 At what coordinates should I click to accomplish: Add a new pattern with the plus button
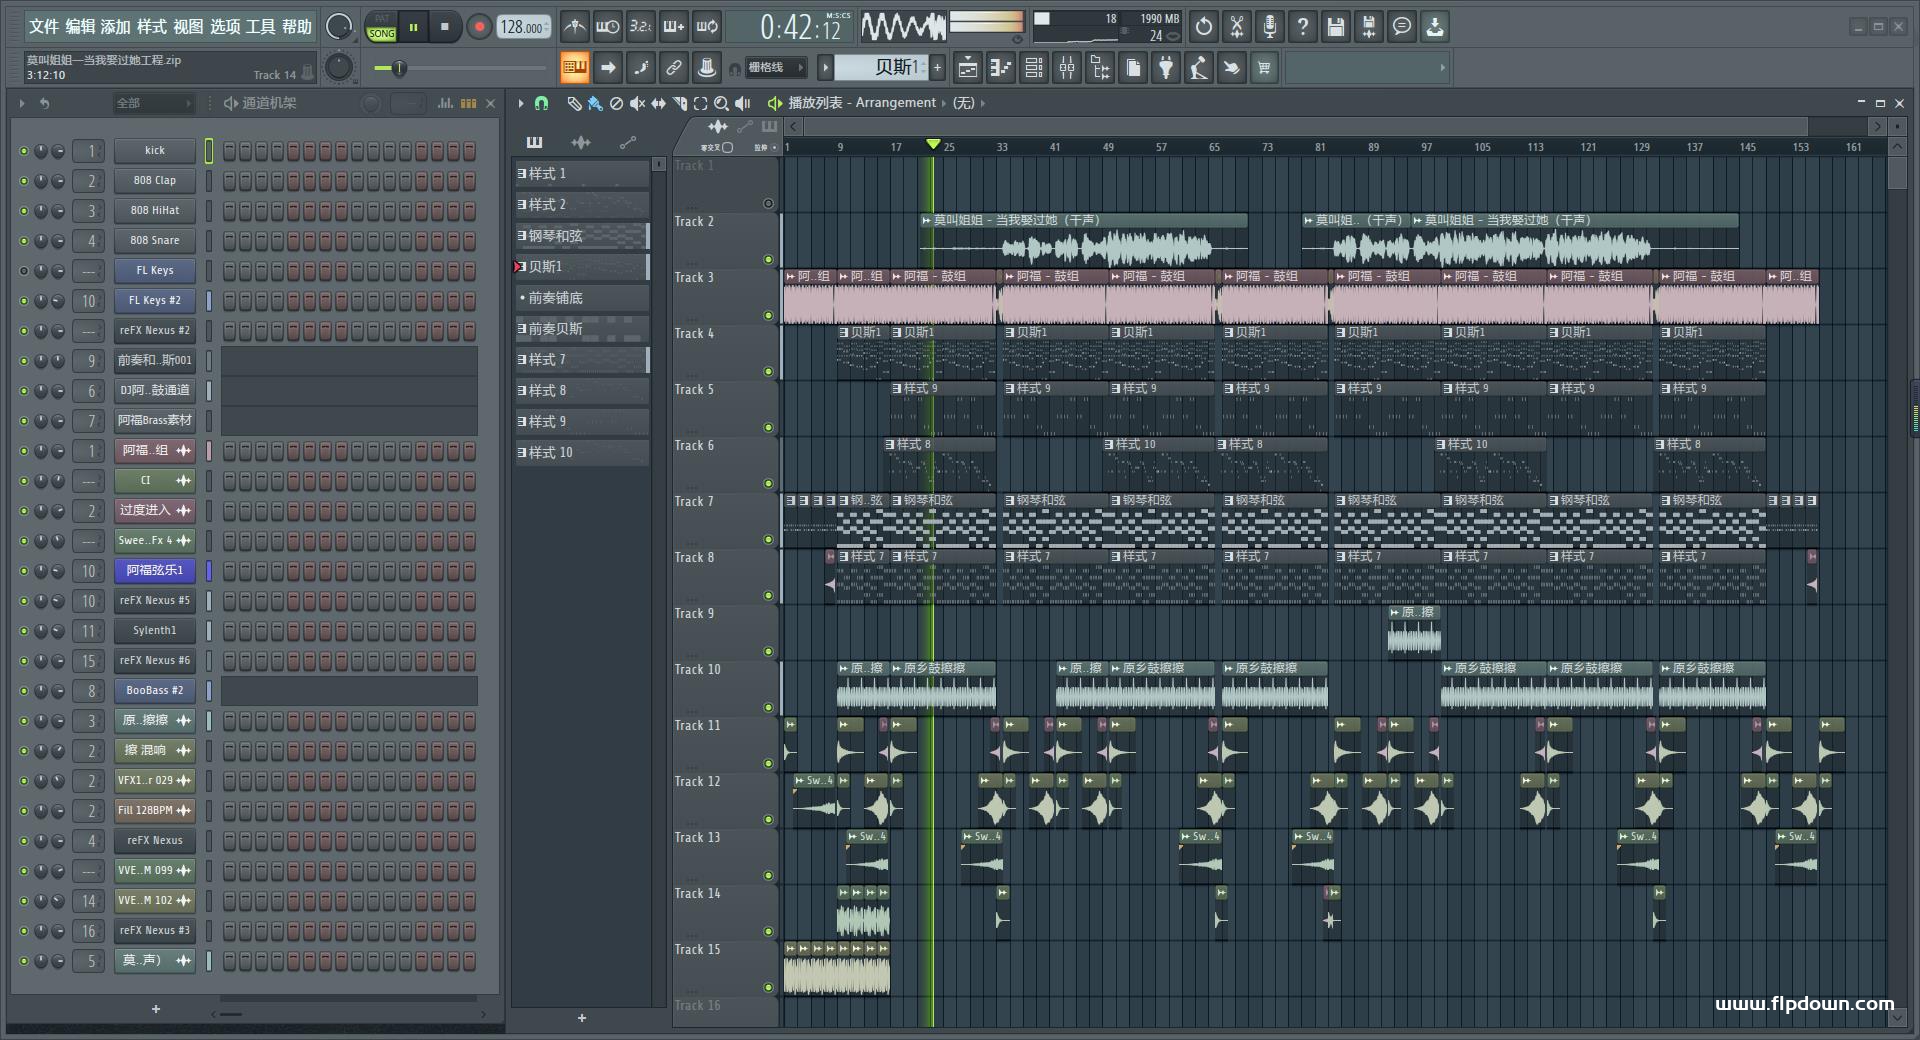click(582, 1018)
